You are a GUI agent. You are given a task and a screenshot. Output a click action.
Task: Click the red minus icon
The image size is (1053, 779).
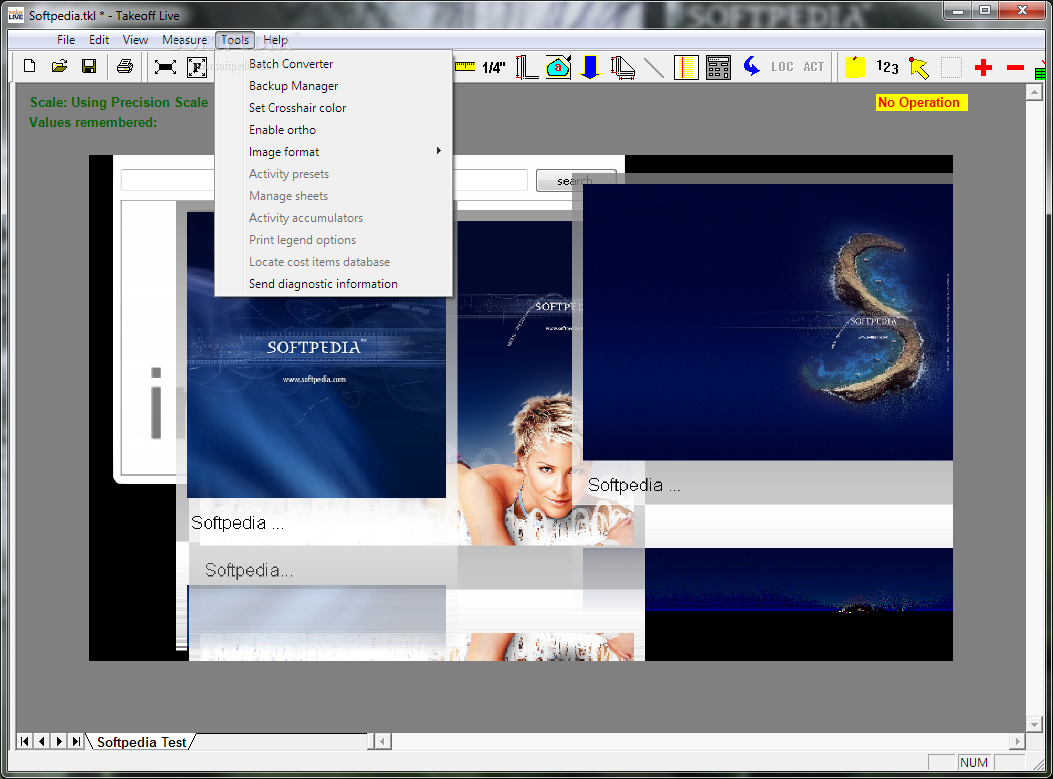[x=1015, y=67]
